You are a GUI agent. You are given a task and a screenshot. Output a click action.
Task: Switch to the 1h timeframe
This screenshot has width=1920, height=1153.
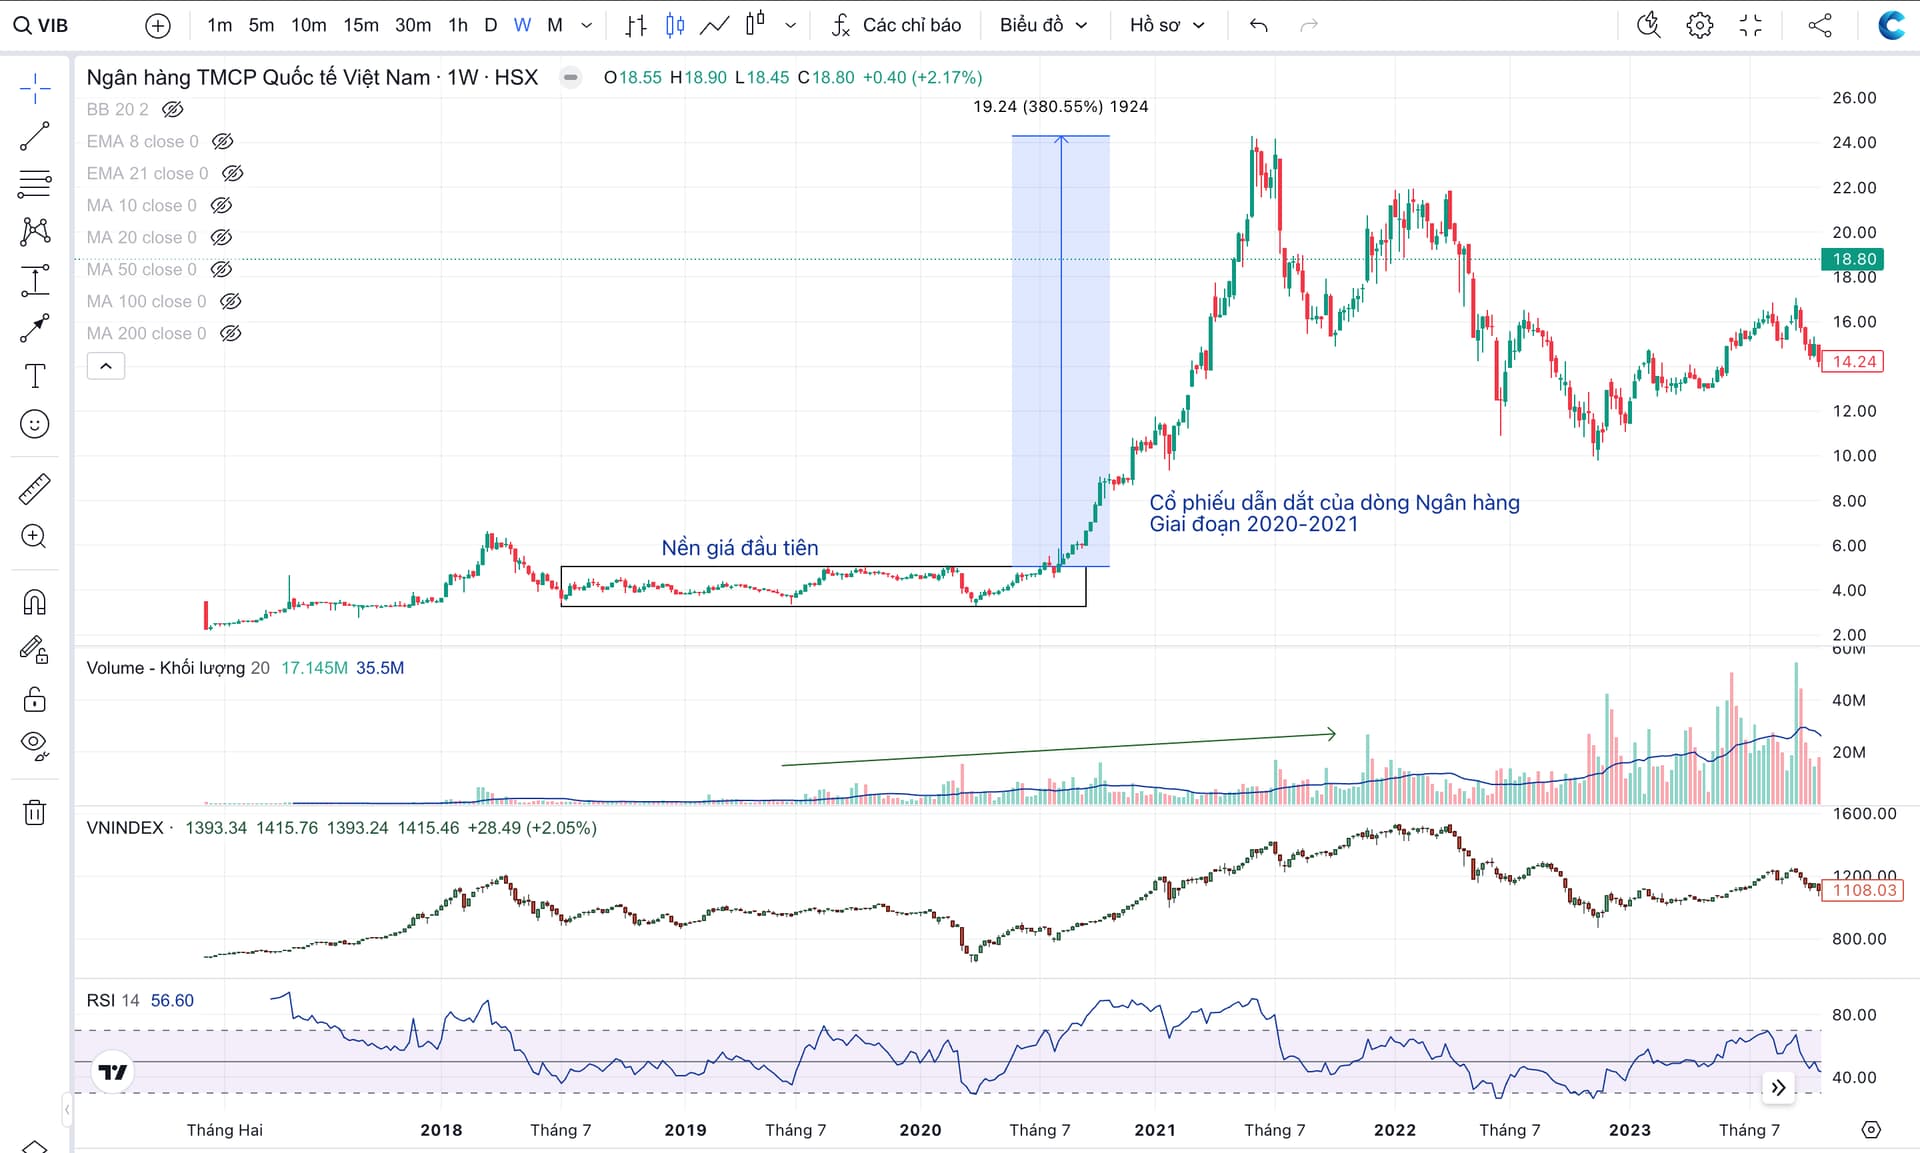[458, 25]
